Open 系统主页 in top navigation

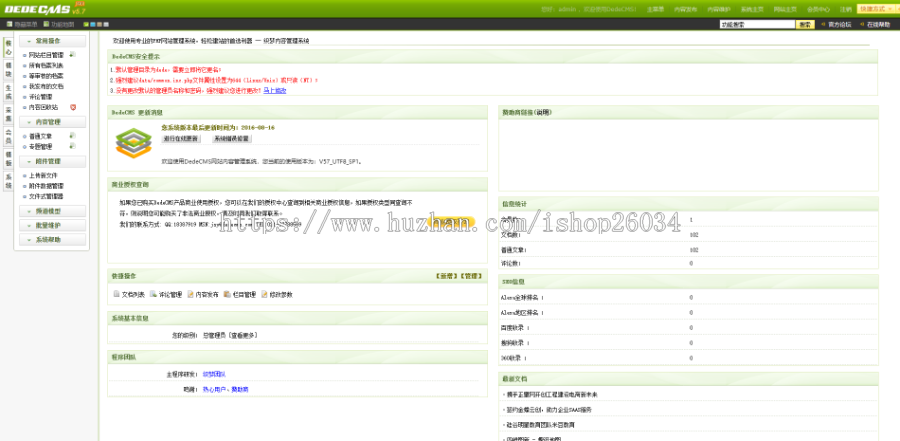coord(752,9)
